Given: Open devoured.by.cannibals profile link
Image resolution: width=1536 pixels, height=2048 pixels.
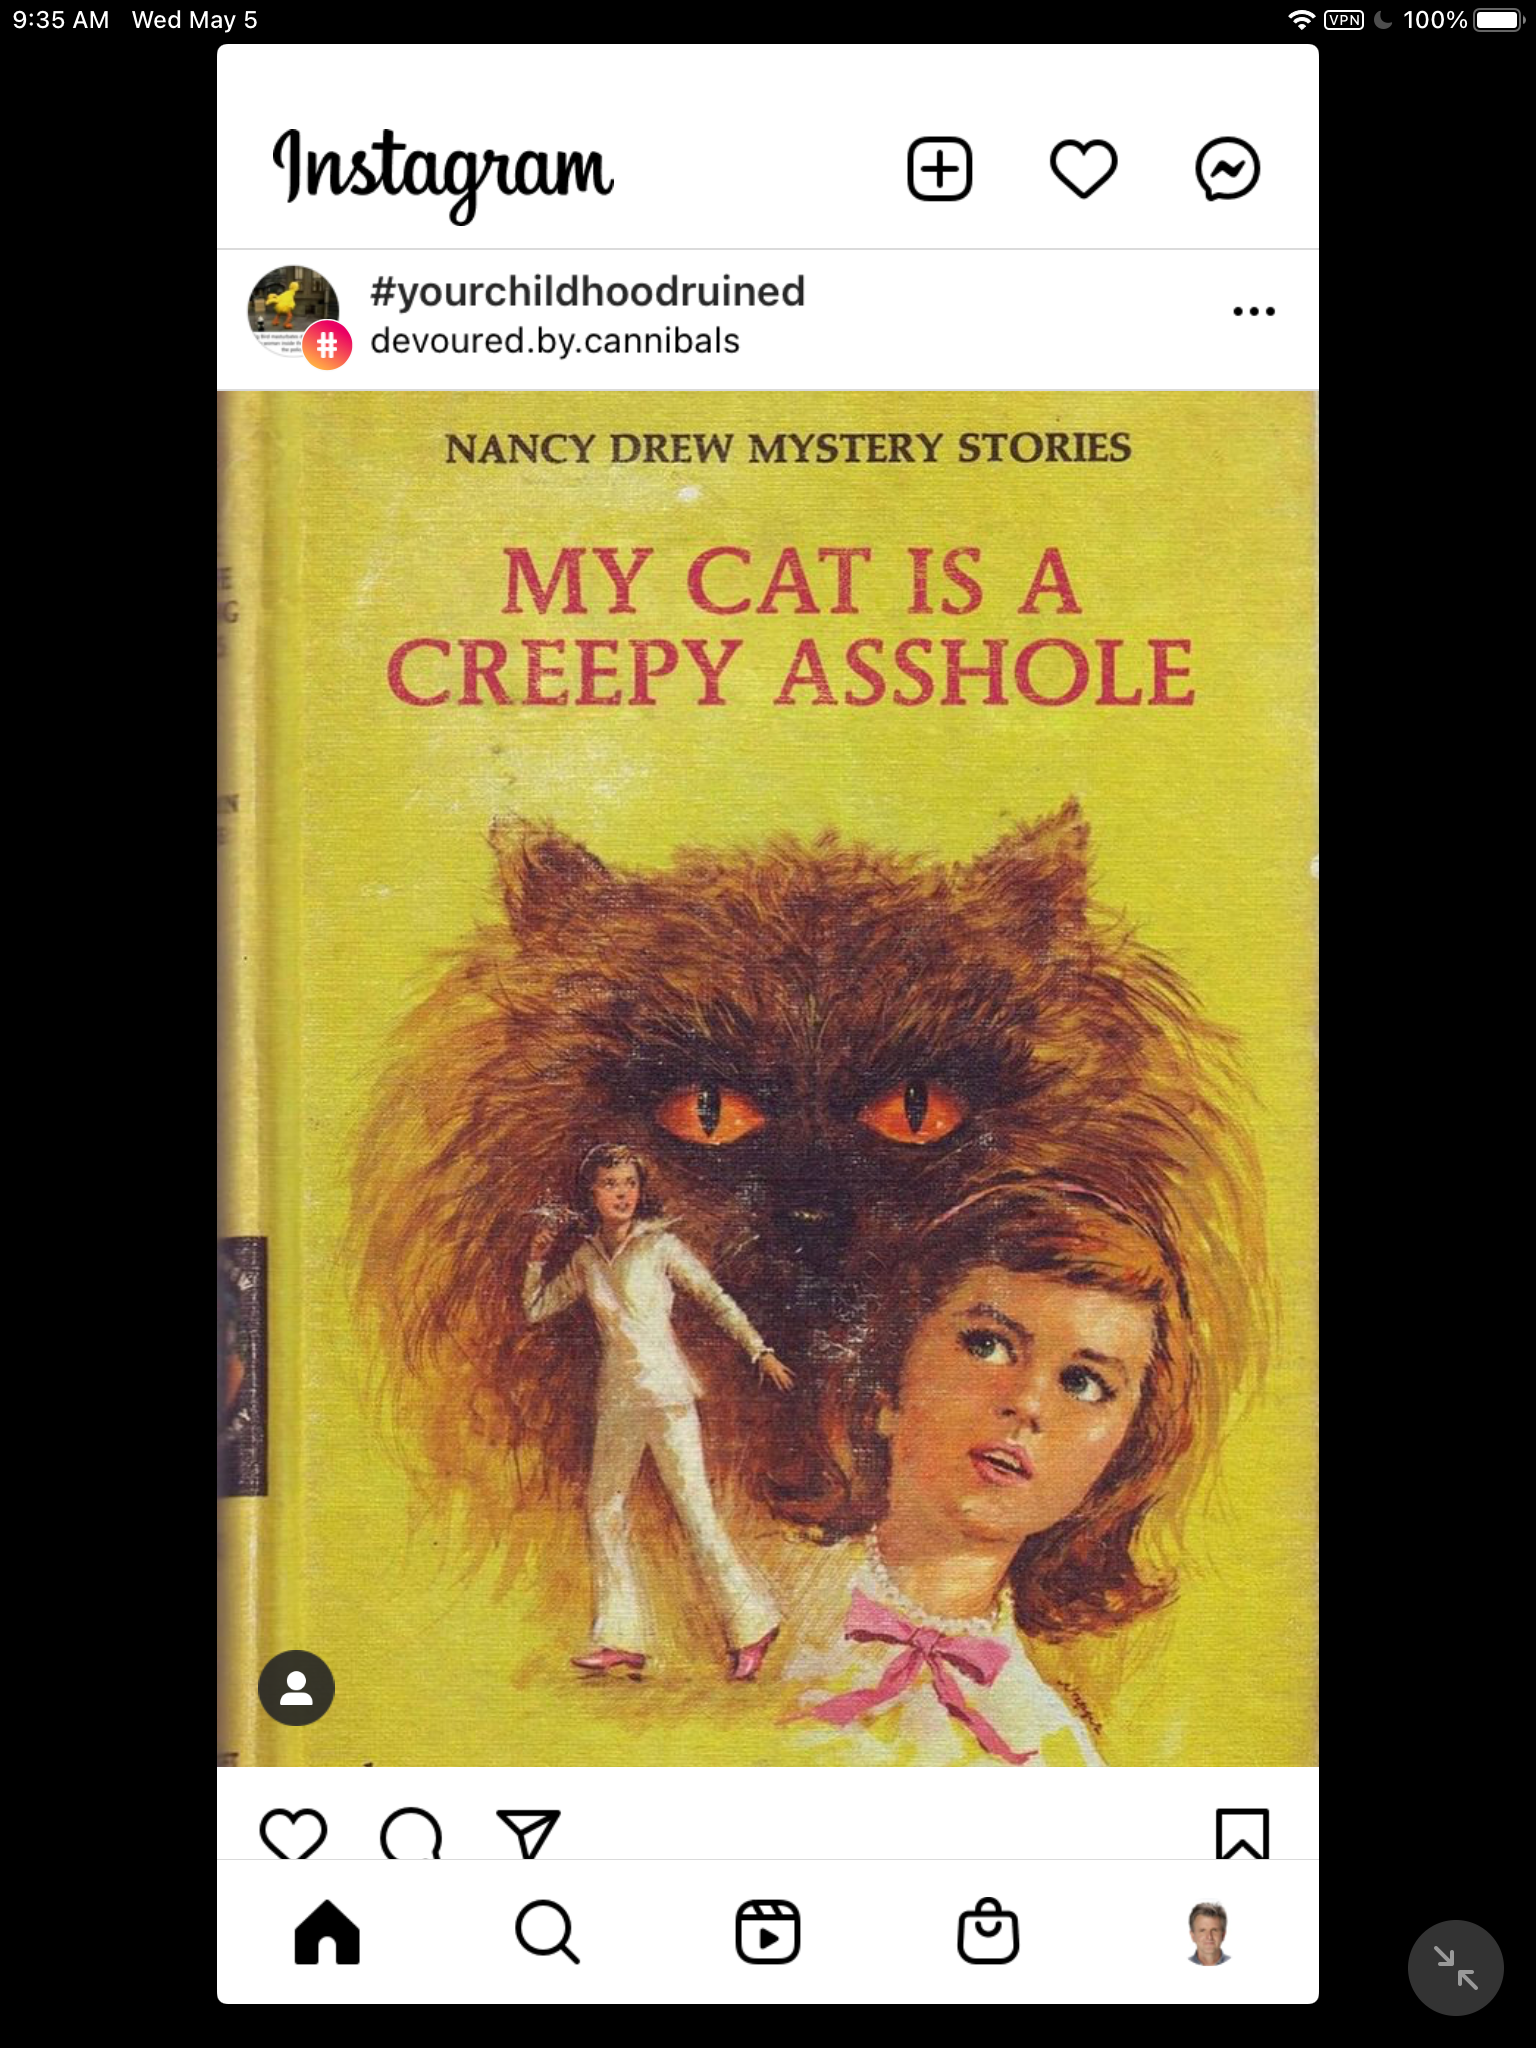Looking at the screenshot, I should pyautogui.click(x=554, y=341).
